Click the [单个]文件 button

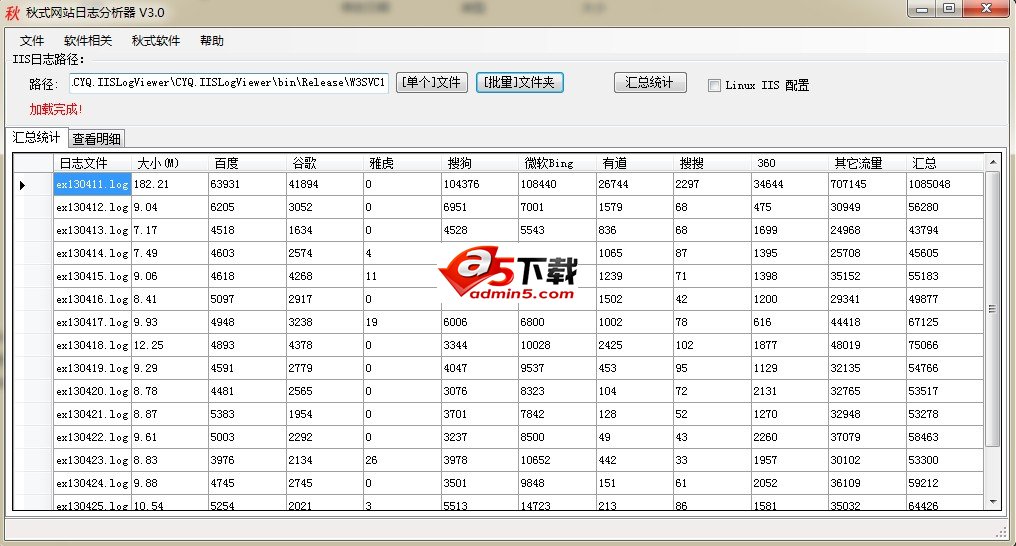coord(432,82)
